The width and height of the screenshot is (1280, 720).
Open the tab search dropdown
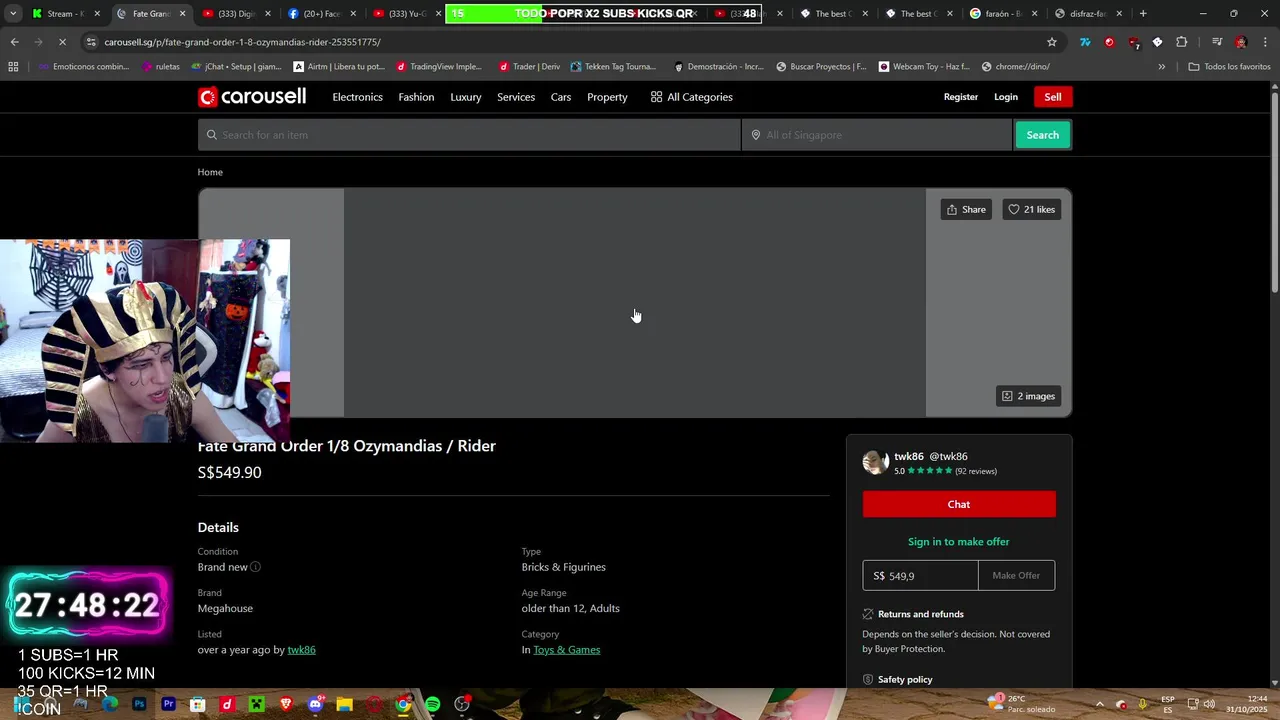tap(13, 14)
